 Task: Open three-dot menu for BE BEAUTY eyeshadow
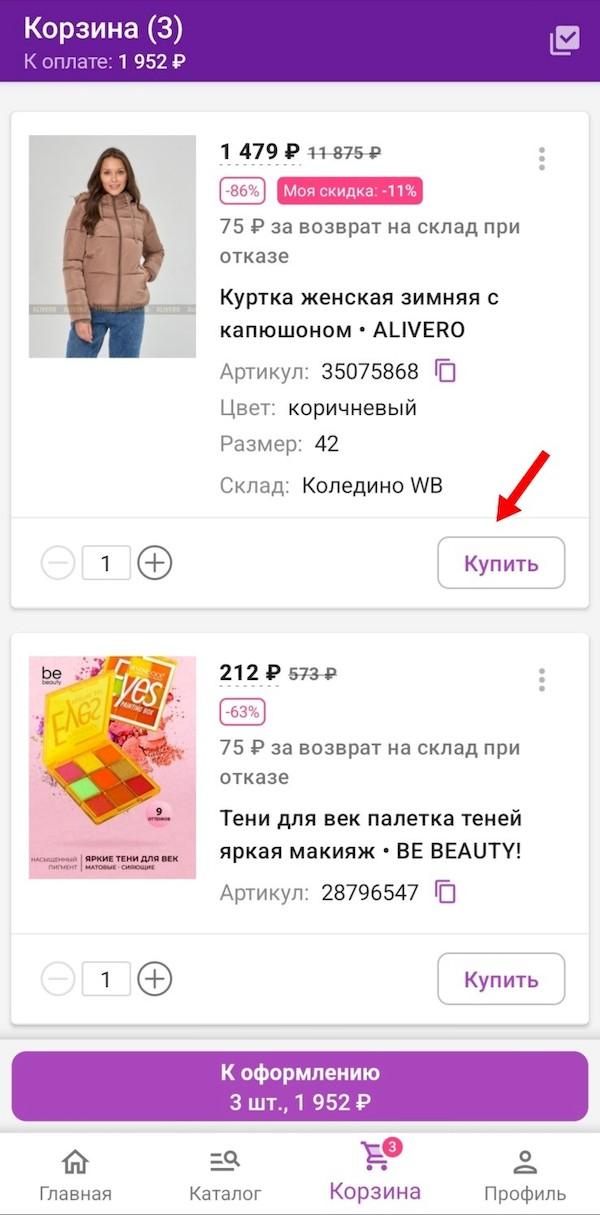[541, 680]
